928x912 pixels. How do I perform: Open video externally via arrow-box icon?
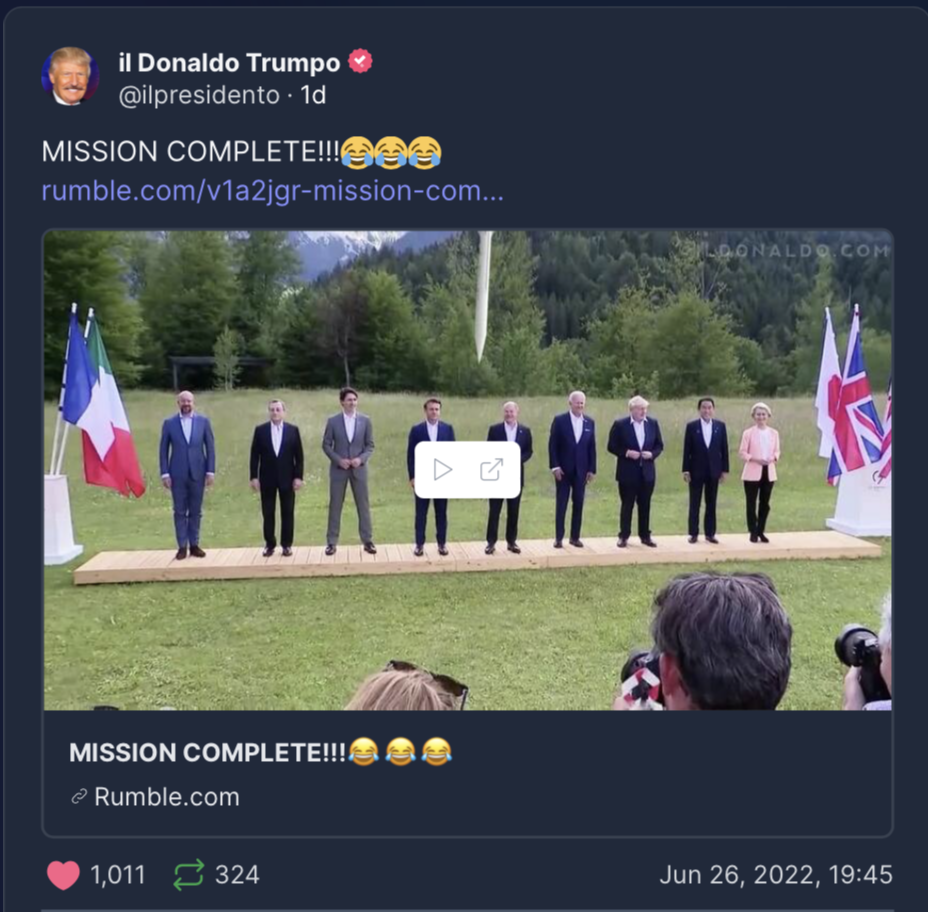tap(491, 470)
